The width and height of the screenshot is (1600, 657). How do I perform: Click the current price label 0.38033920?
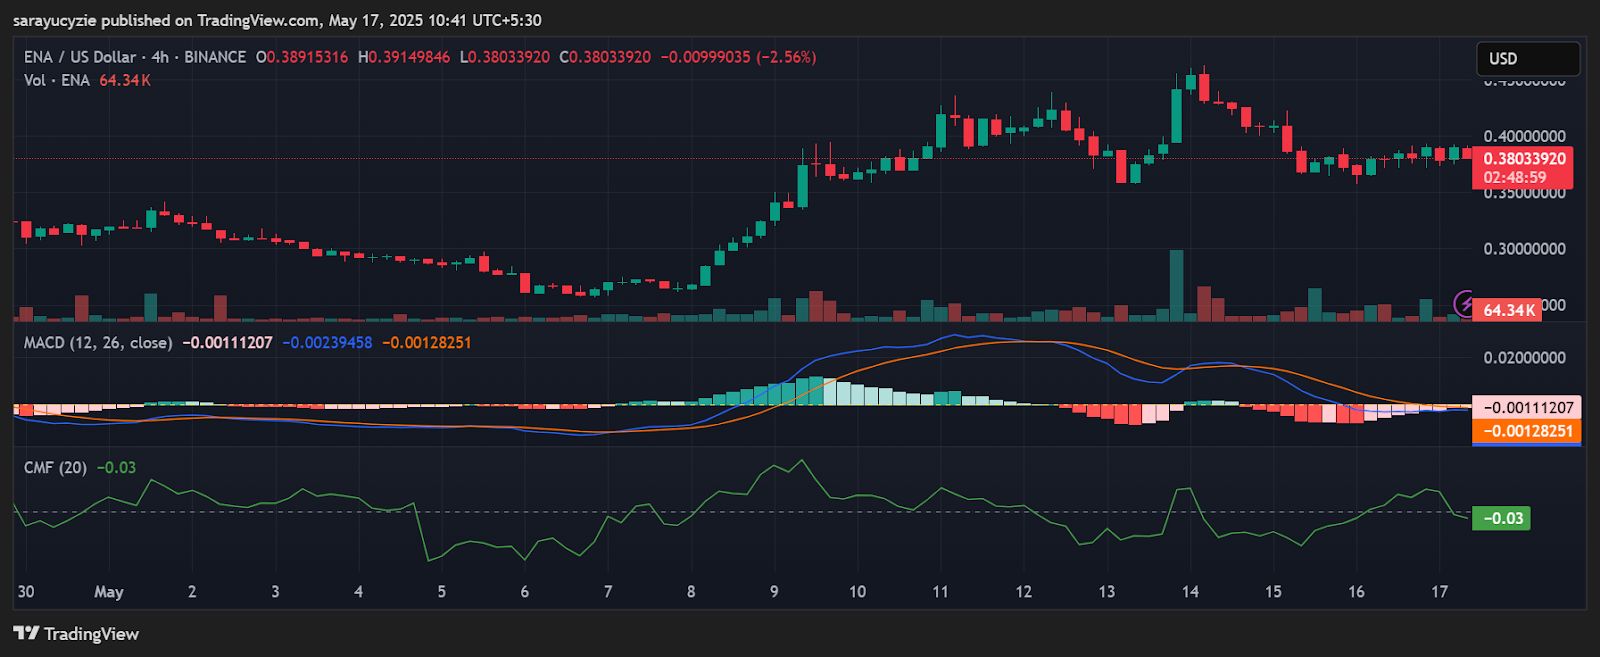[x=1524, y=159]
